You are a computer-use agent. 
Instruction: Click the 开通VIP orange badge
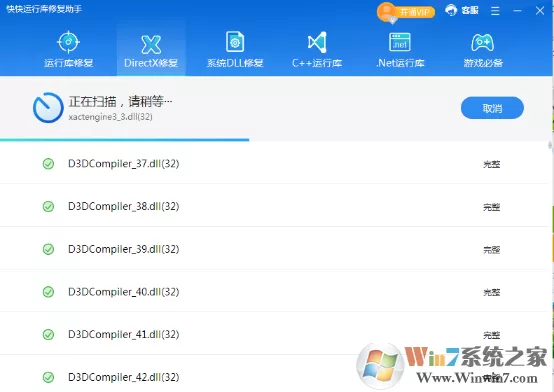406,13
